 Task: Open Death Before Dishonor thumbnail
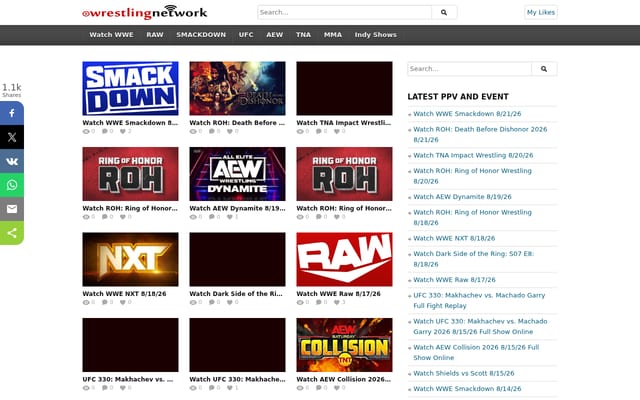(237, 88)
